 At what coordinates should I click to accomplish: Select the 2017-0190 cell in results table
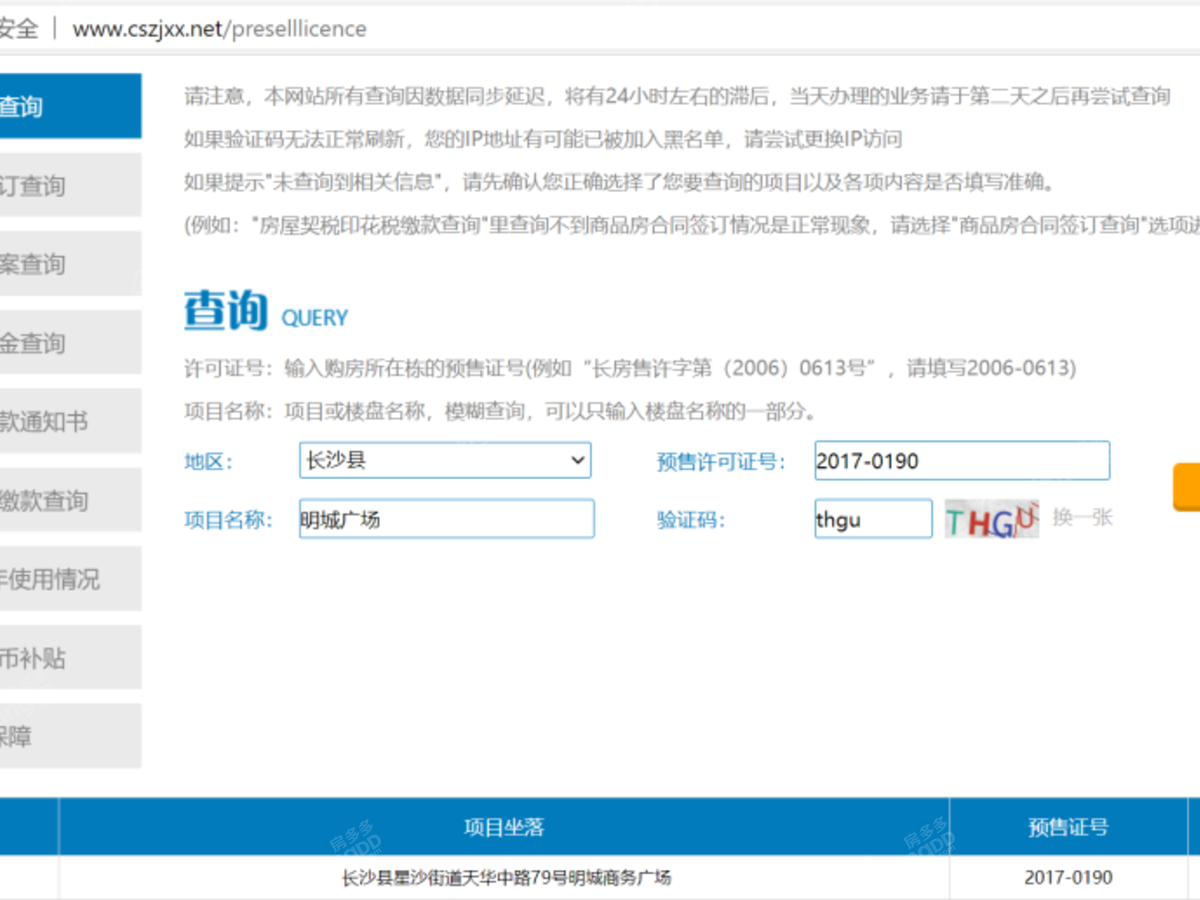(x=1068, y=878)
